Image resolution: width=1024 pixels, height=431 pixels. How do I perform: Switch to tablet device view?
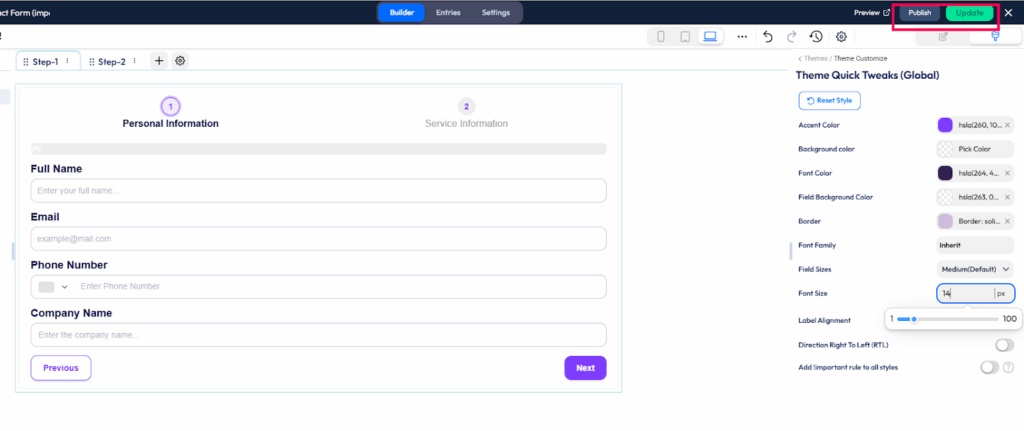point(685,37)
